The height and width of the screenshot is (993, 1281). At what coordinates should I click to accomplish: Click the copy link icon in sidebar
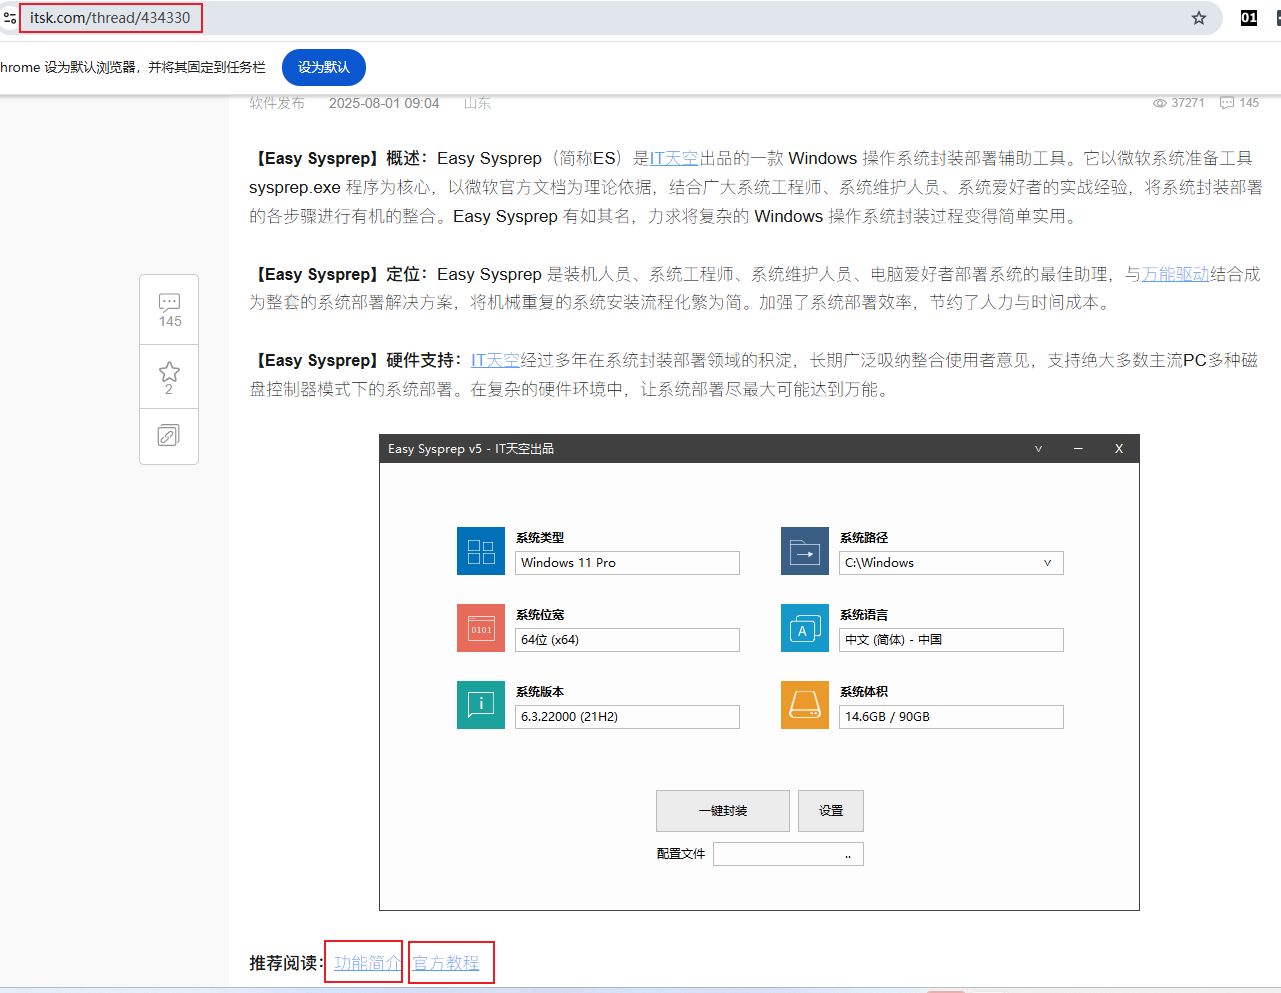(x=169, y=436)
